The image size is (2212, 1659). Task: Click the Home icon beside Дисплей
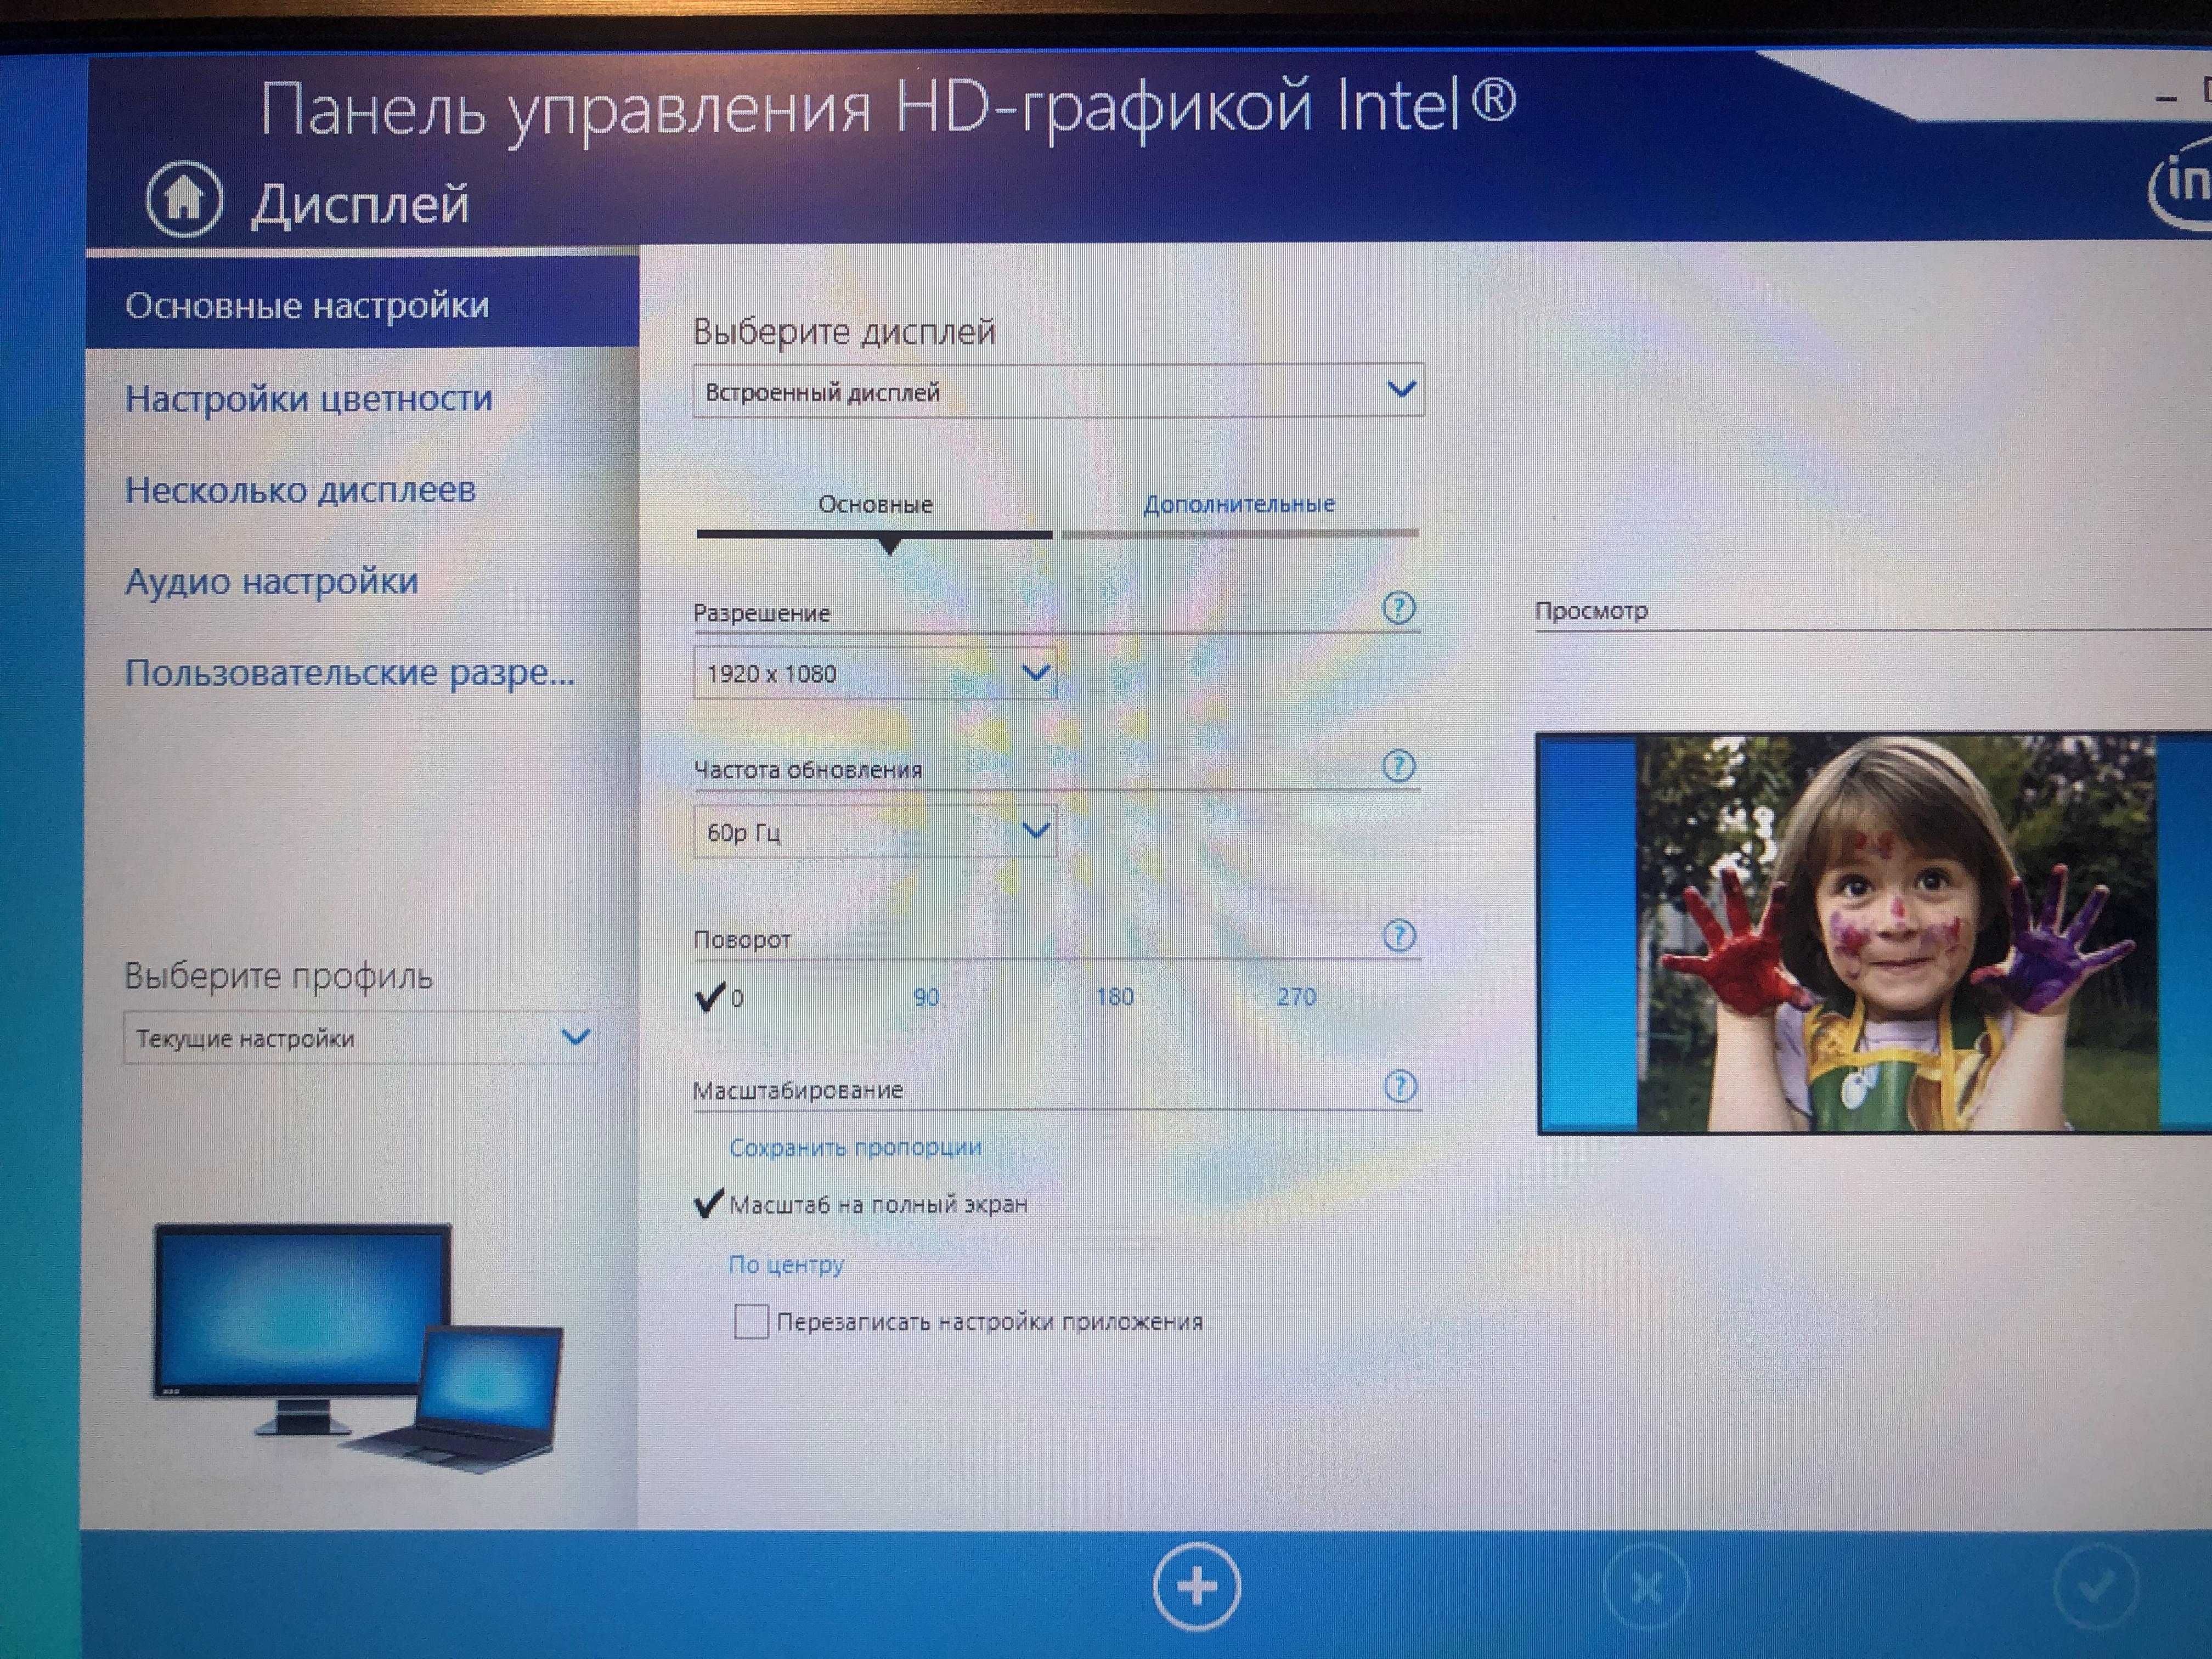click(x=183, y=199)
